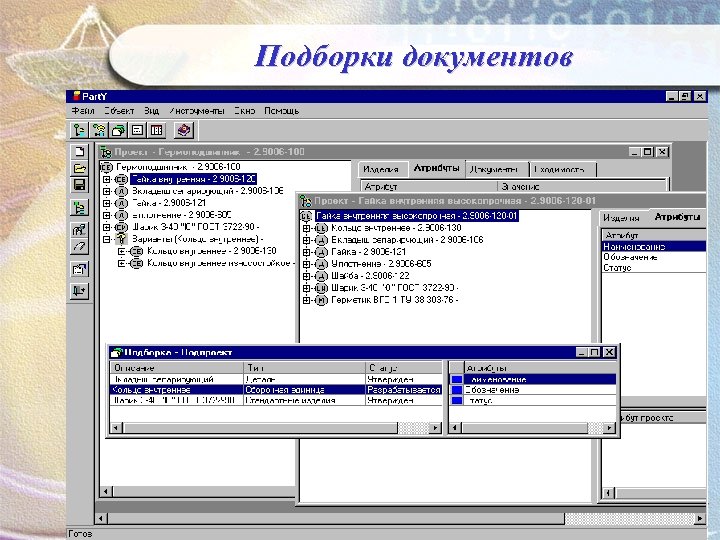This screenshot has width=720, height=540.
Task: Click the М icon beside Герметик ВГО 1
Action: click(321, 300)
